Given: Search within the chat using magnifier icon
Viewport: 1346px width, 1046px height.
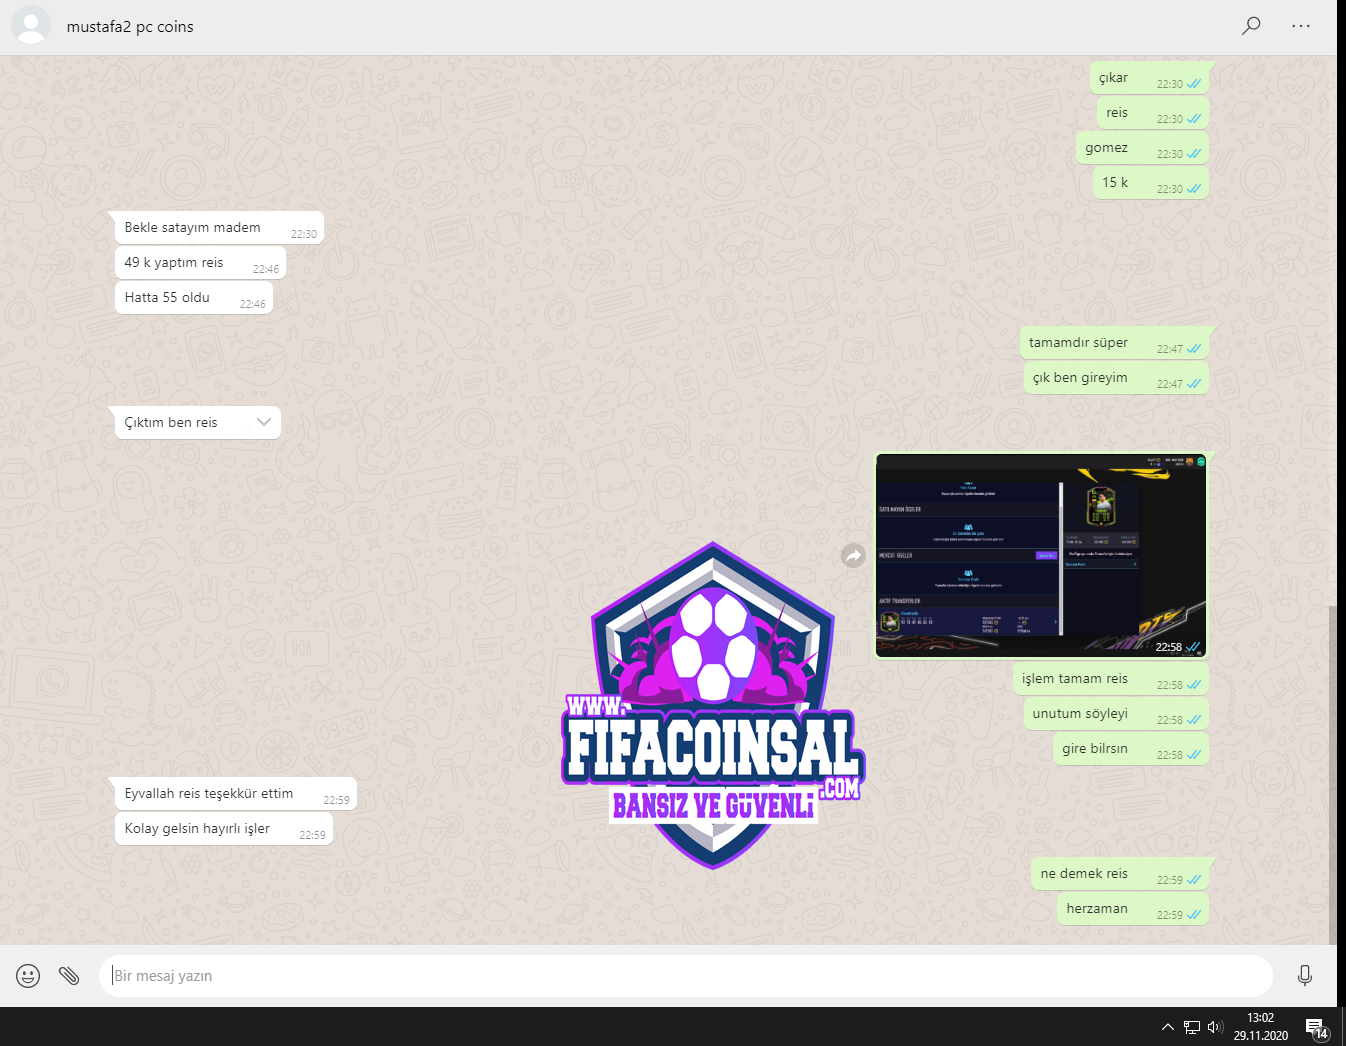Looking at the screenshot, I should pyautogui.click(x=1251, y=26).
